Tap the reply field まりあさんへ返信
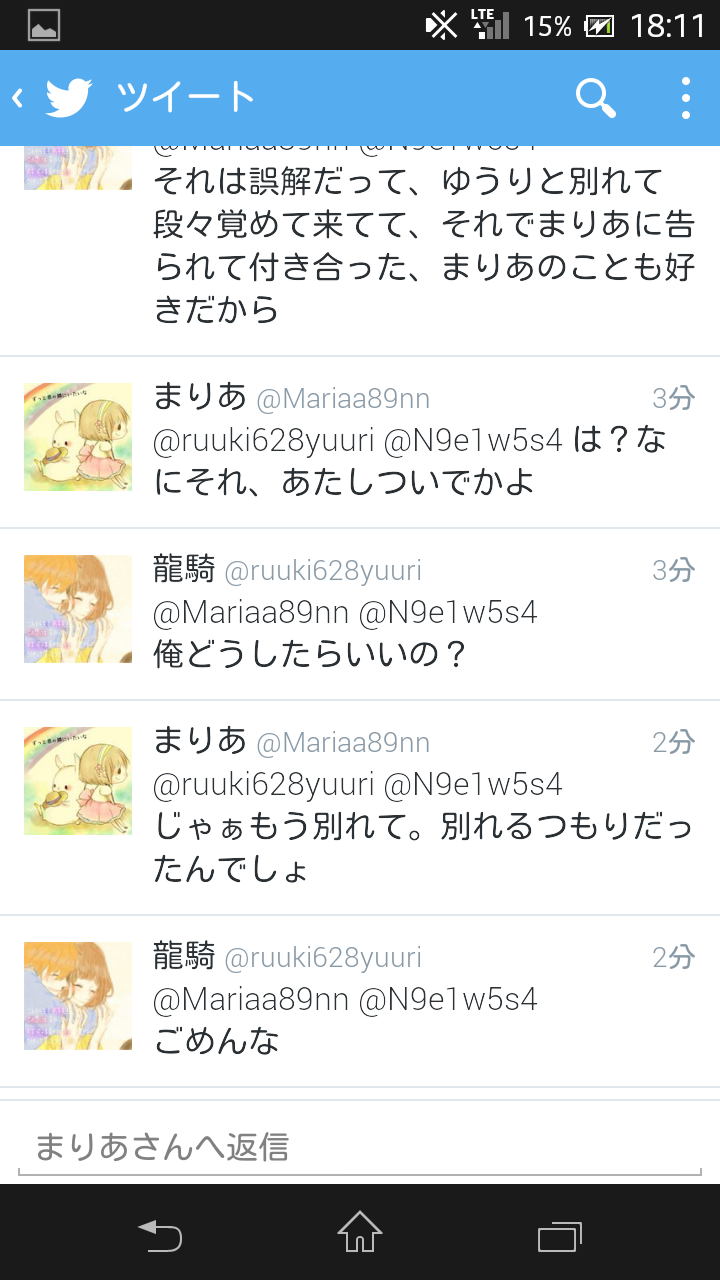The height and width of the screenshot is (1280, 720). pyautogui.click(x=360, y=1146)
